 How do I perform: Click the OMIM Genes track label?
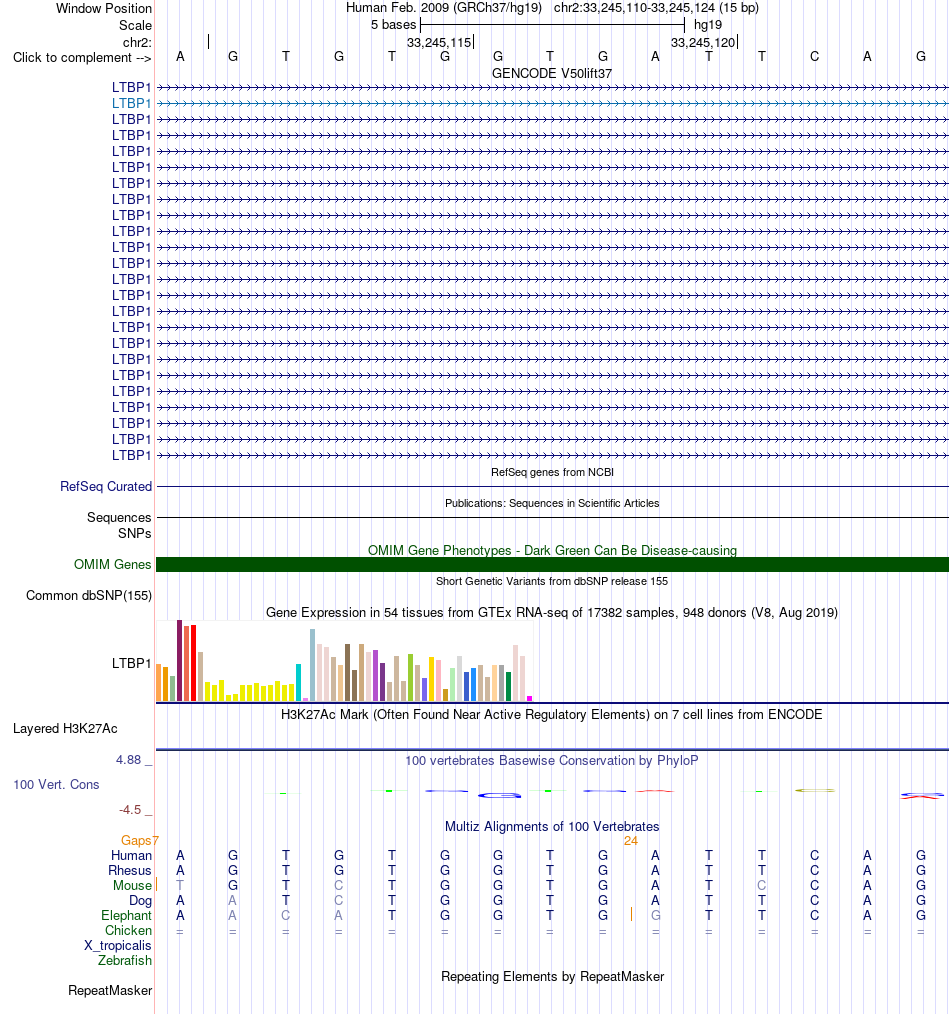pos(113,565)
